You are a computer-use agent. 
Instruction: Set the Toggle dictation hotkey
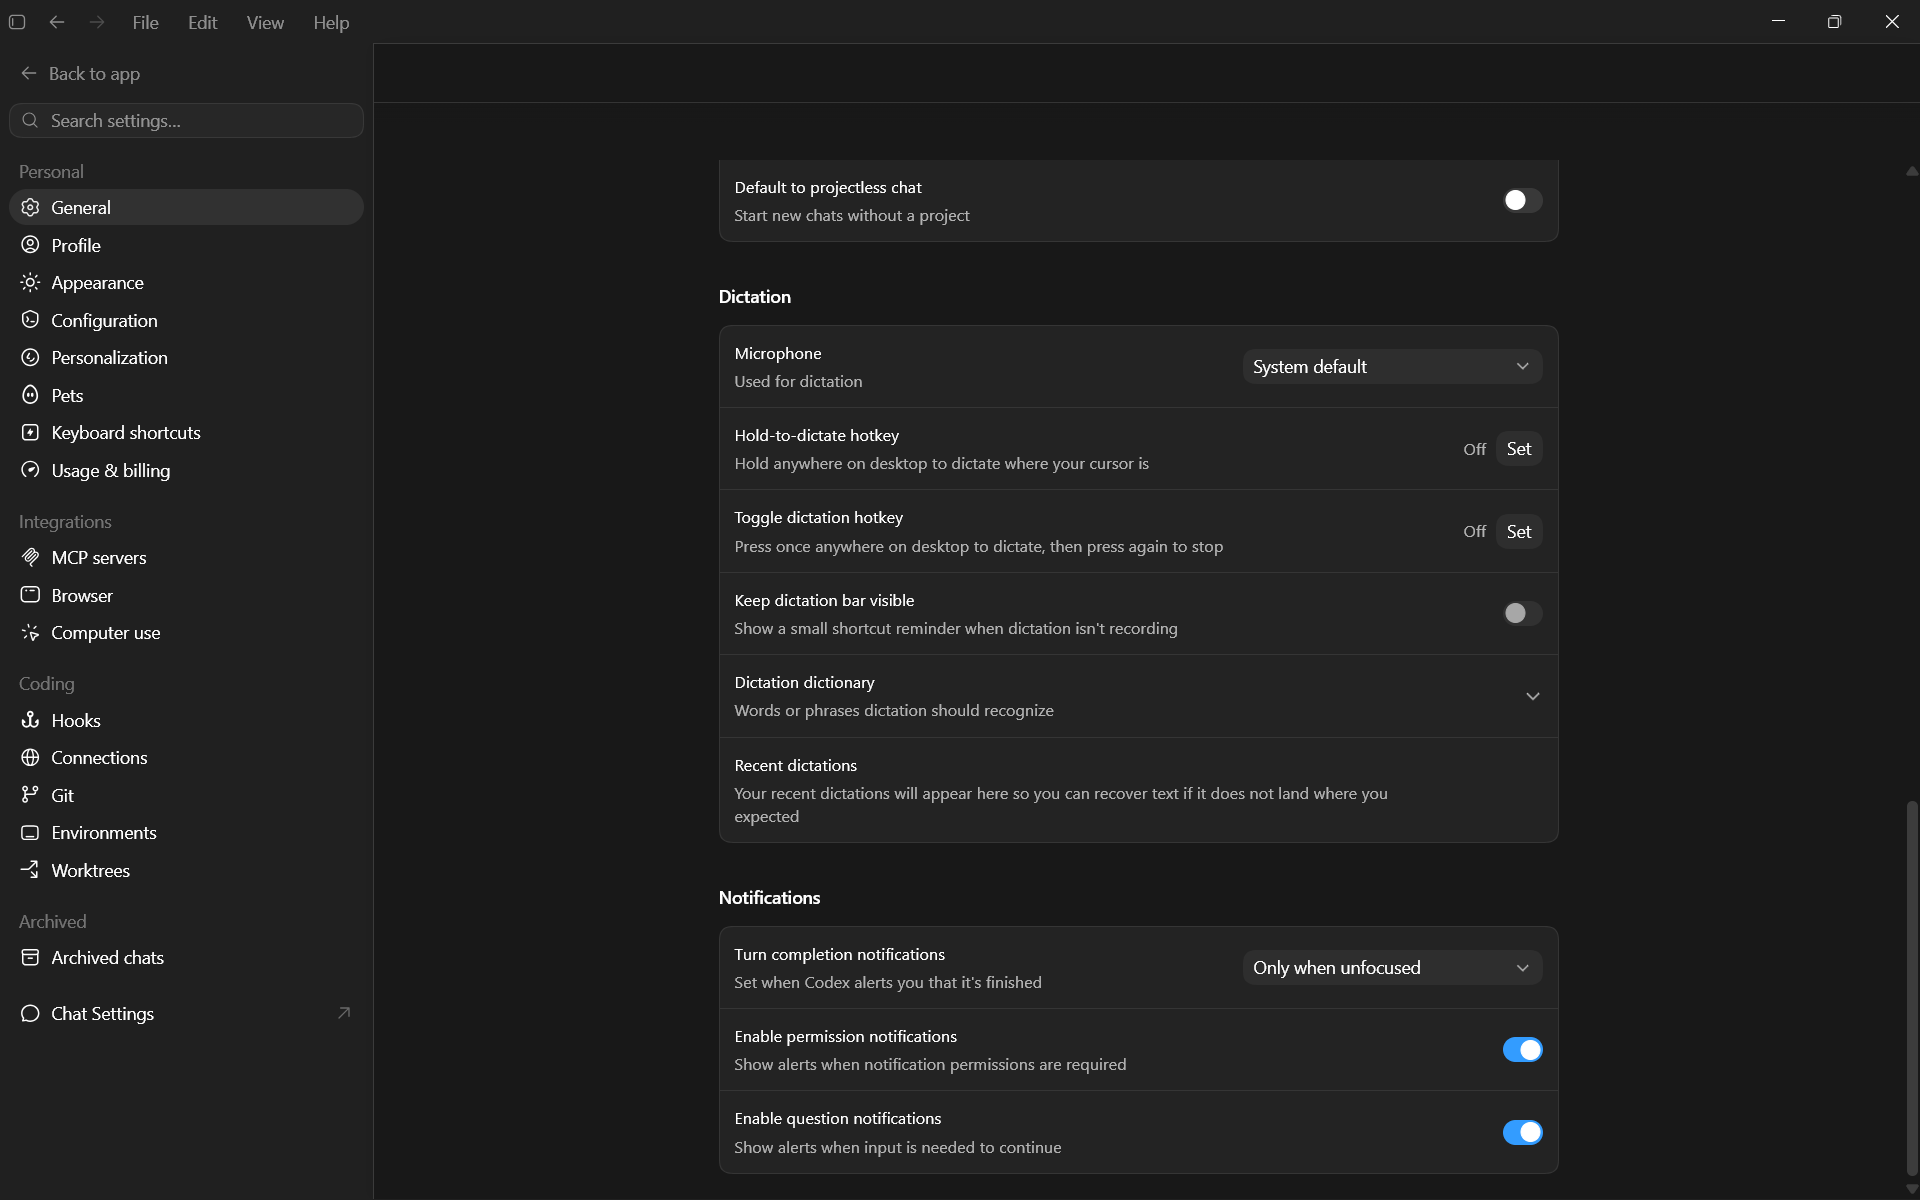coord(1519,531)
